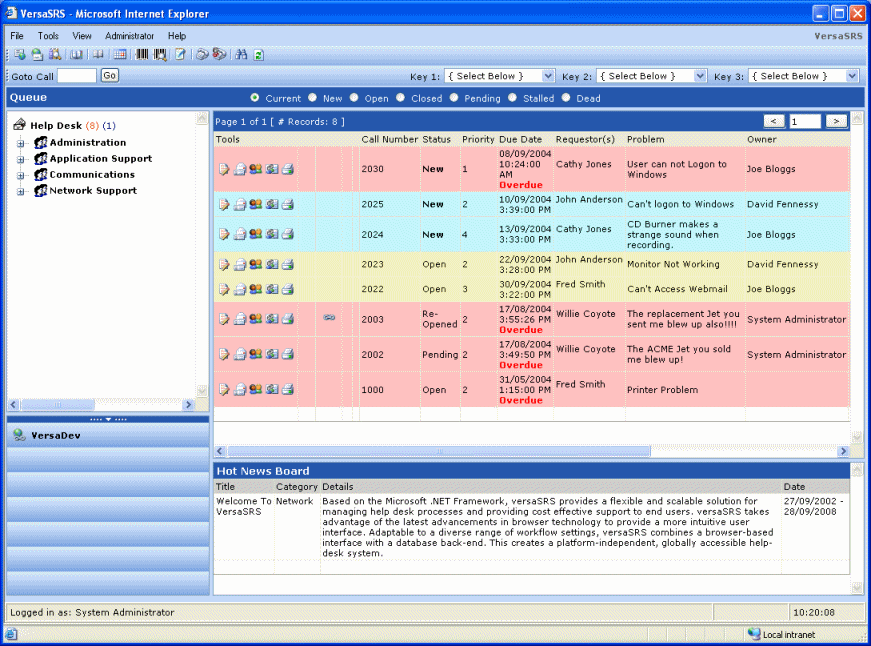This screenshot has height=646, width=871.
Task: Click the edit pencil icon for call 2030
Action: (224, 169)
